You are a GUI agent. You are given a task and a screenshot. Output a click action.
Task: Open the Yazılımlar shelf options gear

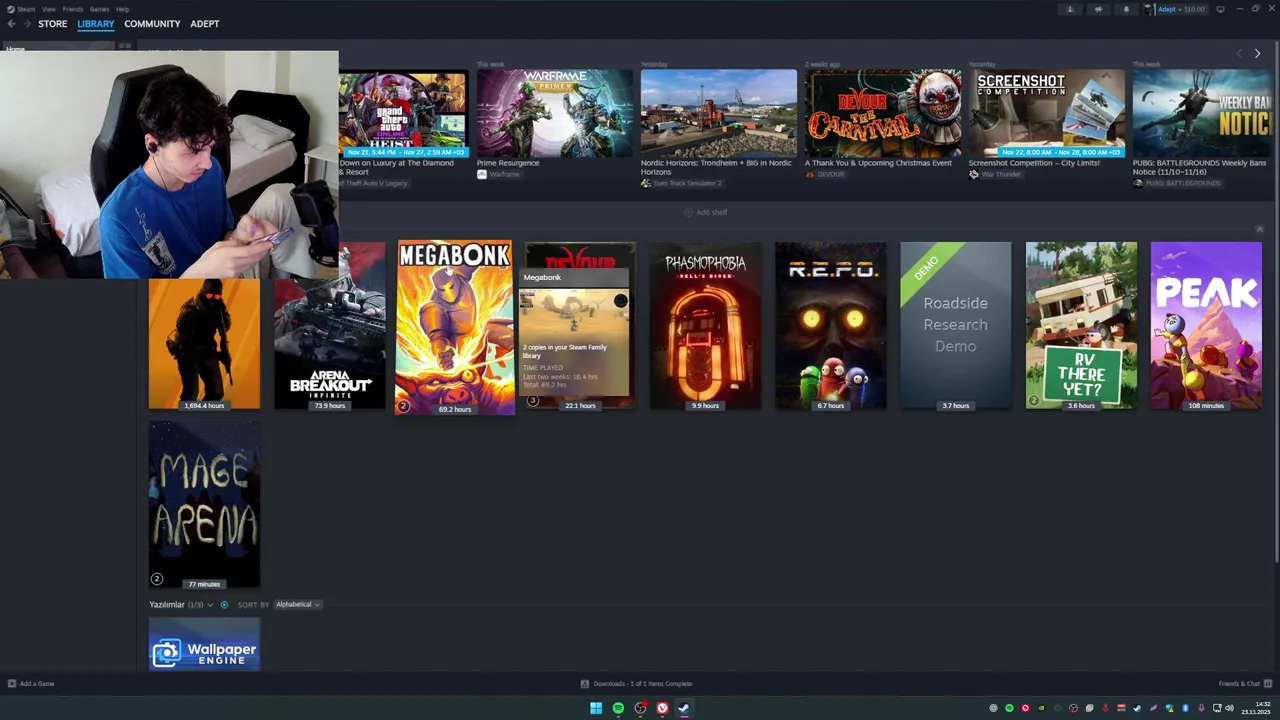224,605
